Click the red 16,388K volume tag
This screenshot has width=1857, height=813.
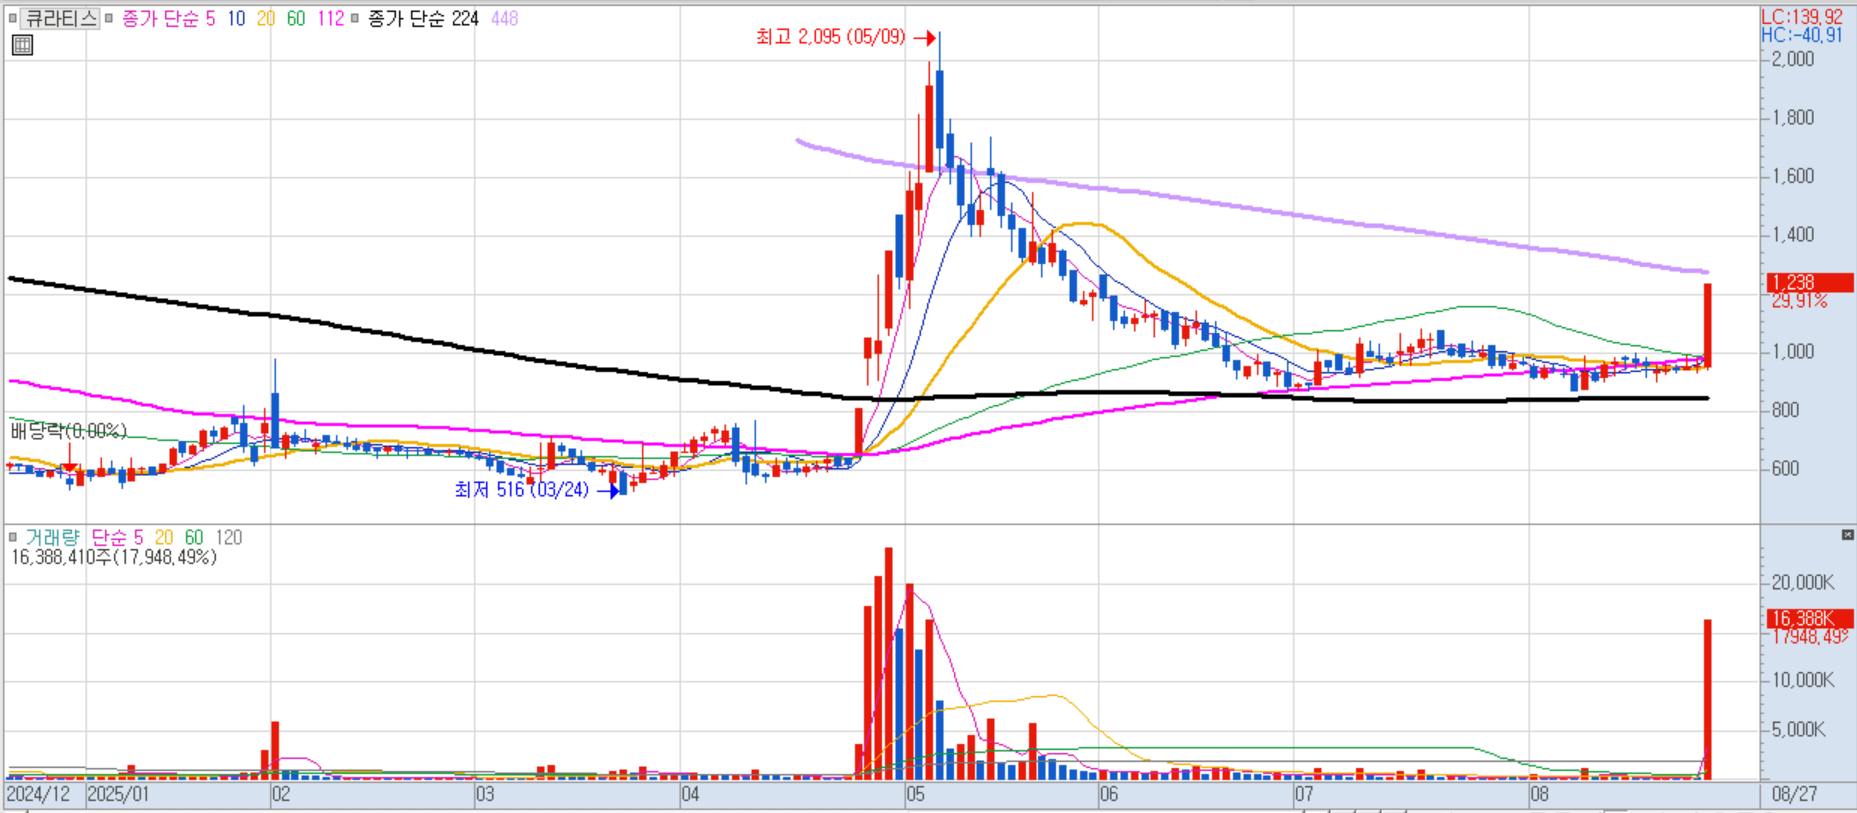(1810, 618)
